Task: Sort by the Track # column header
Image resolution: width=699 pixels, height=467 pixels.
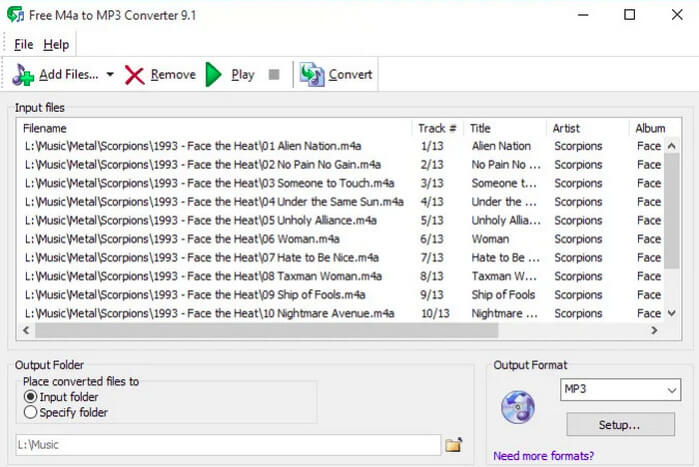Action: tap(438, 128)
